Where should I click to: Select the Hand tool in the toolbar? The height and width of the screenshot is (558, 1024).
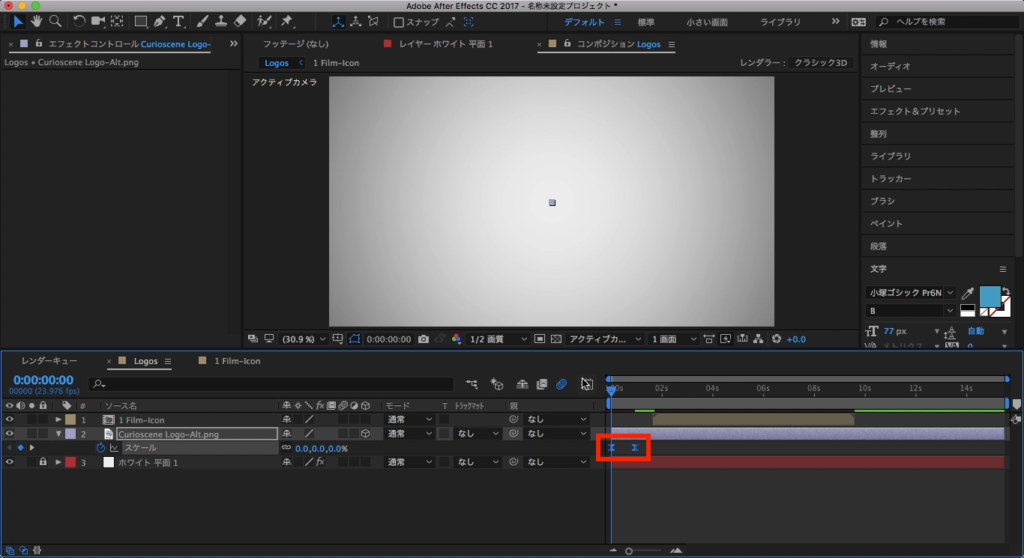tap(36, 21)
